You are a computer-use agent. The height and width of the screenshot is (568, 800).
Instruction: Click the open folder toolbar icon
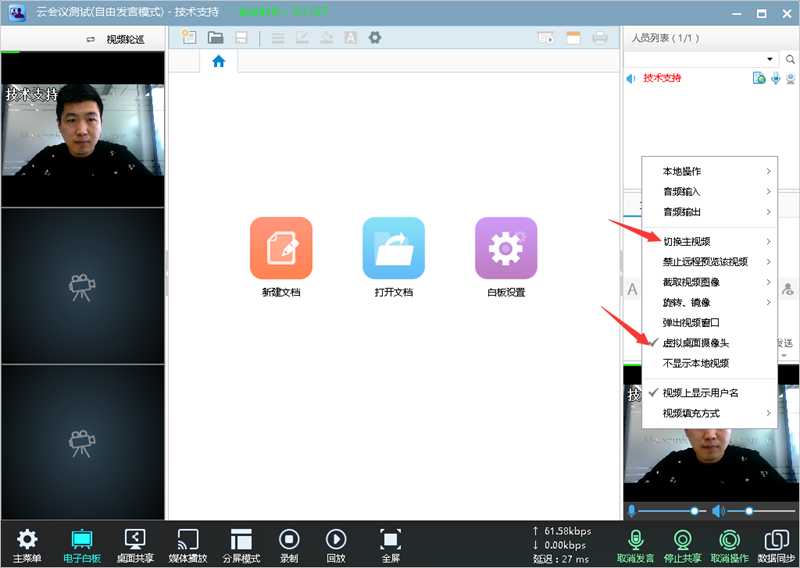(x=215, y=37)
